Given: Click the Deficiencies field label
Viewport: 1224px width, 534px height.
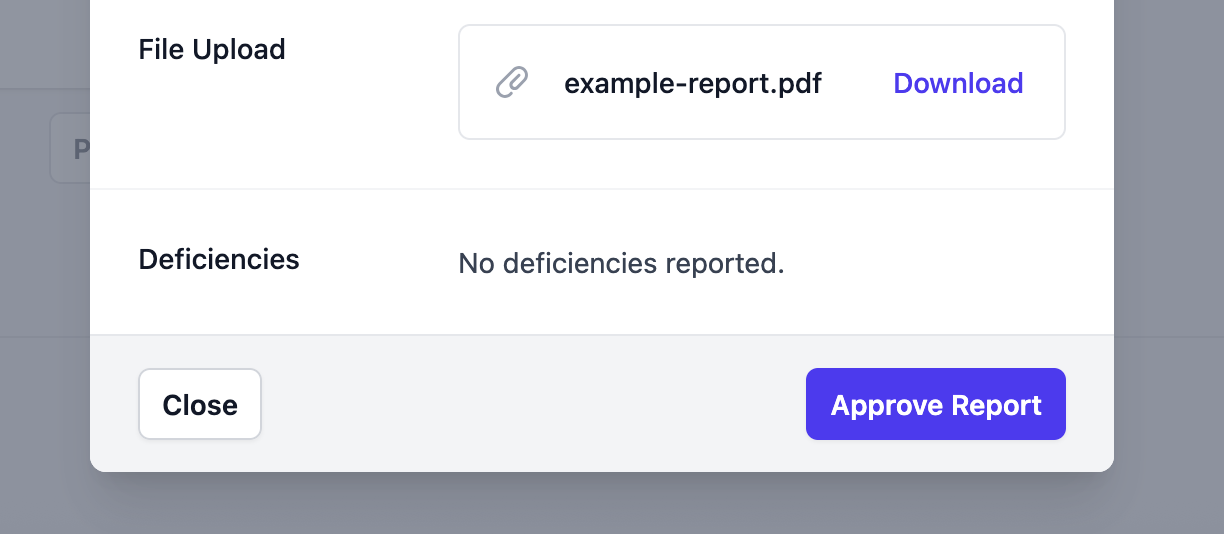Looking at the screenshot, I should click(x=219, y=259).
